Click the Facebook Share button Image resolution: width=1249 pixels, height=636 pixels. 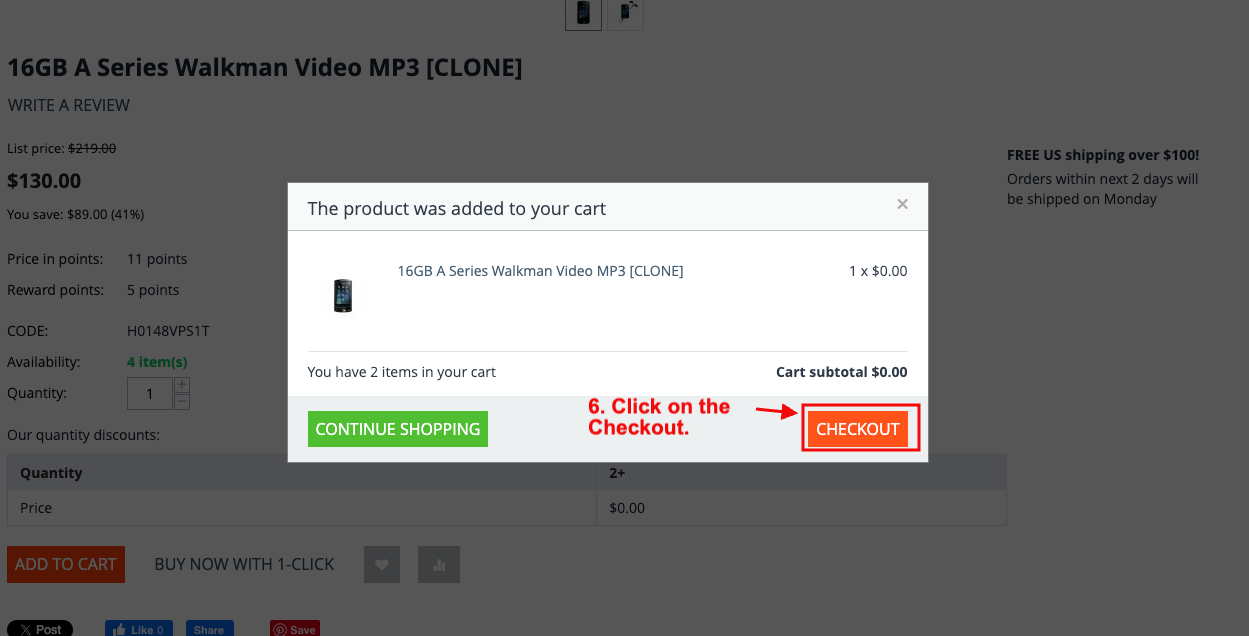coord(209,629)
